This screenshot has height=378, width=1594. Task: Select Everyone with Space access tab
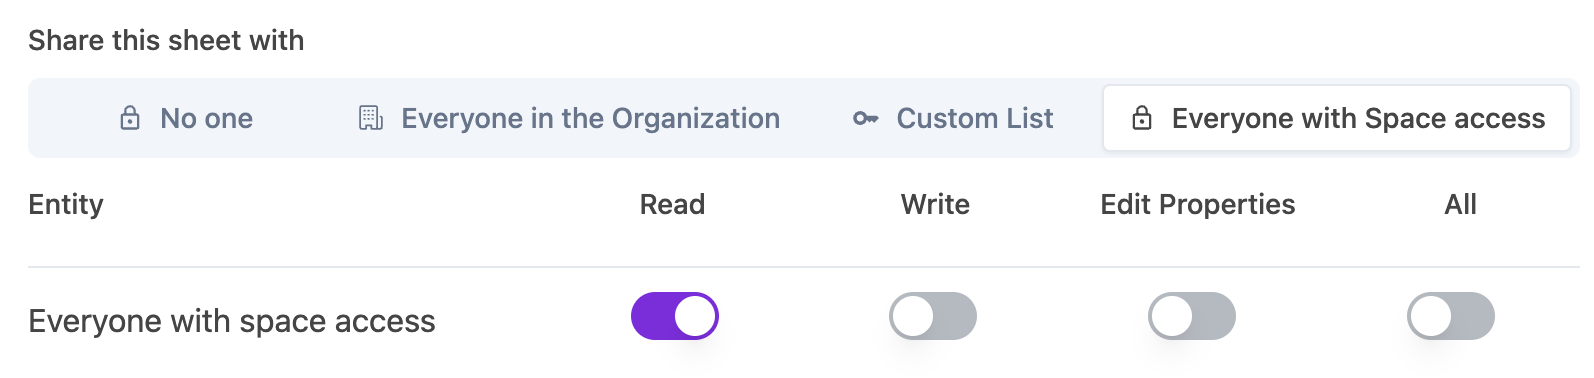point(1337,118)
